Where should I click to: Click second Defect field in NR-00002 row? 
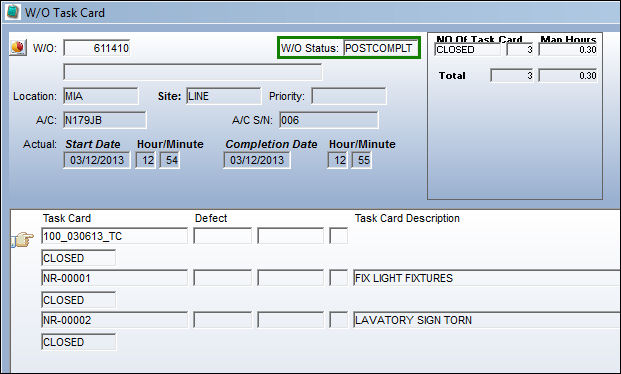[x=290, y=320]
